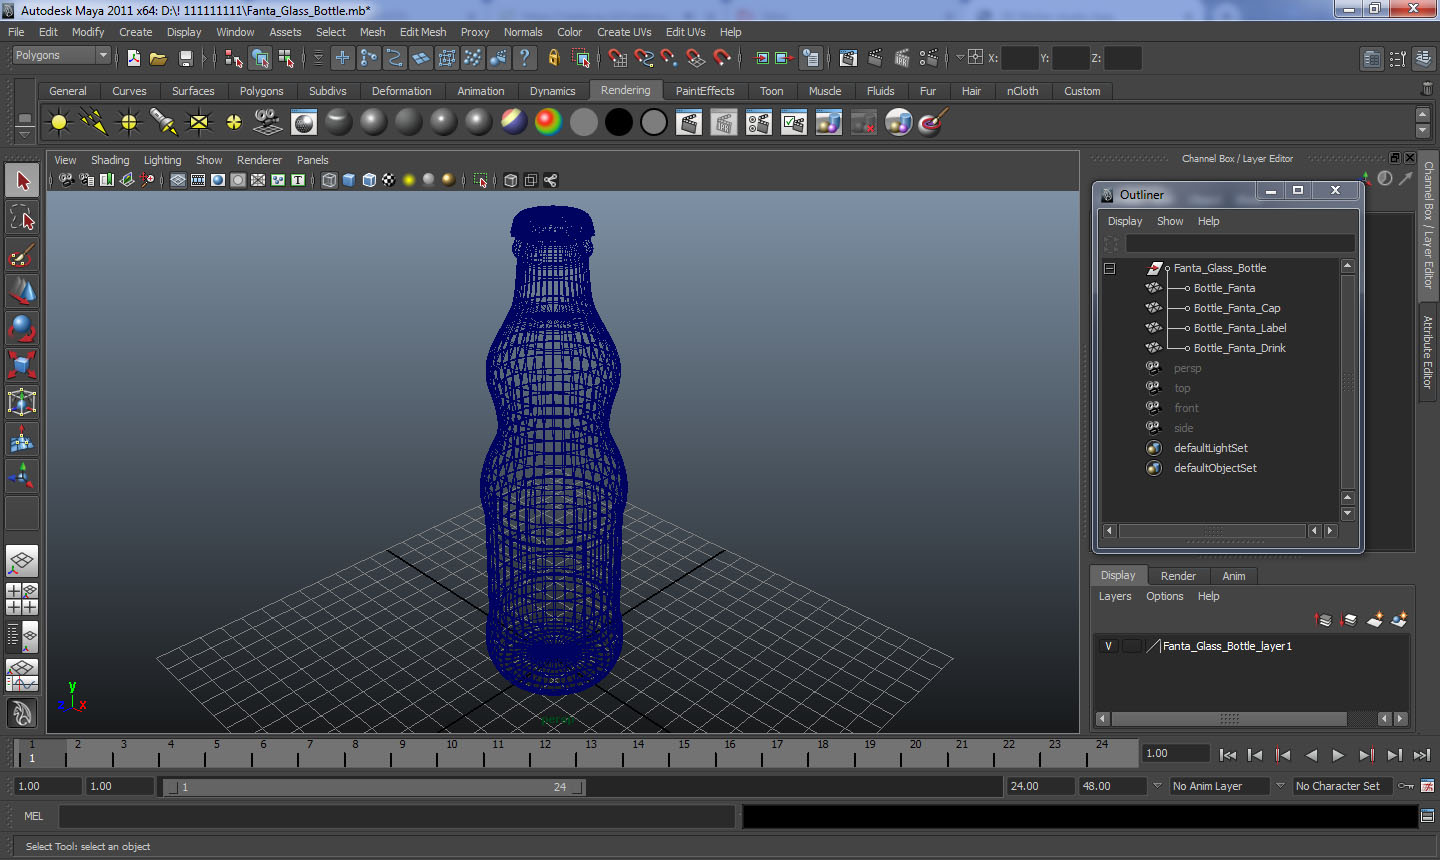Create new empty layer icon
Image resolution: width=1440 pixels, height=860 pixels.
point(1375,620)
